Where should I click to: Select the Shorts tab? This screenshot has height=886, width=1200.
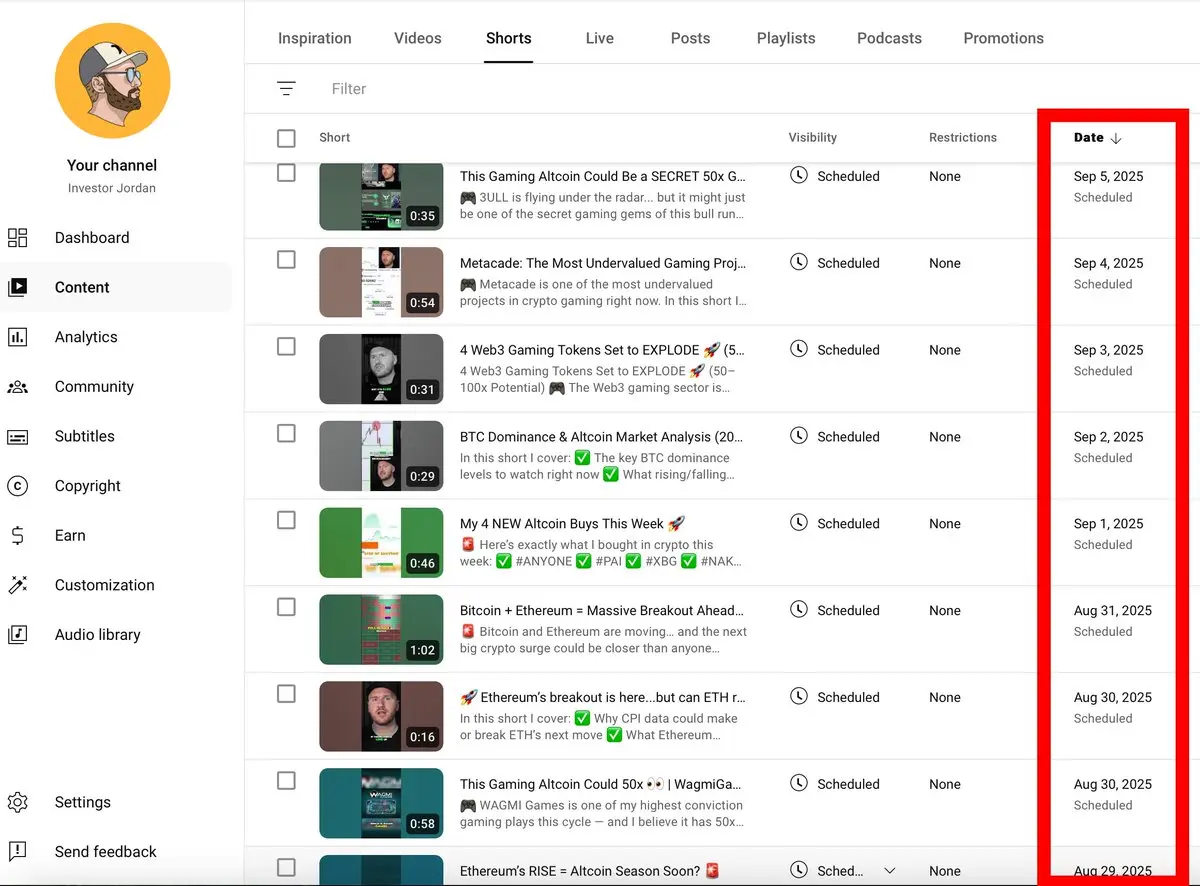509,38
